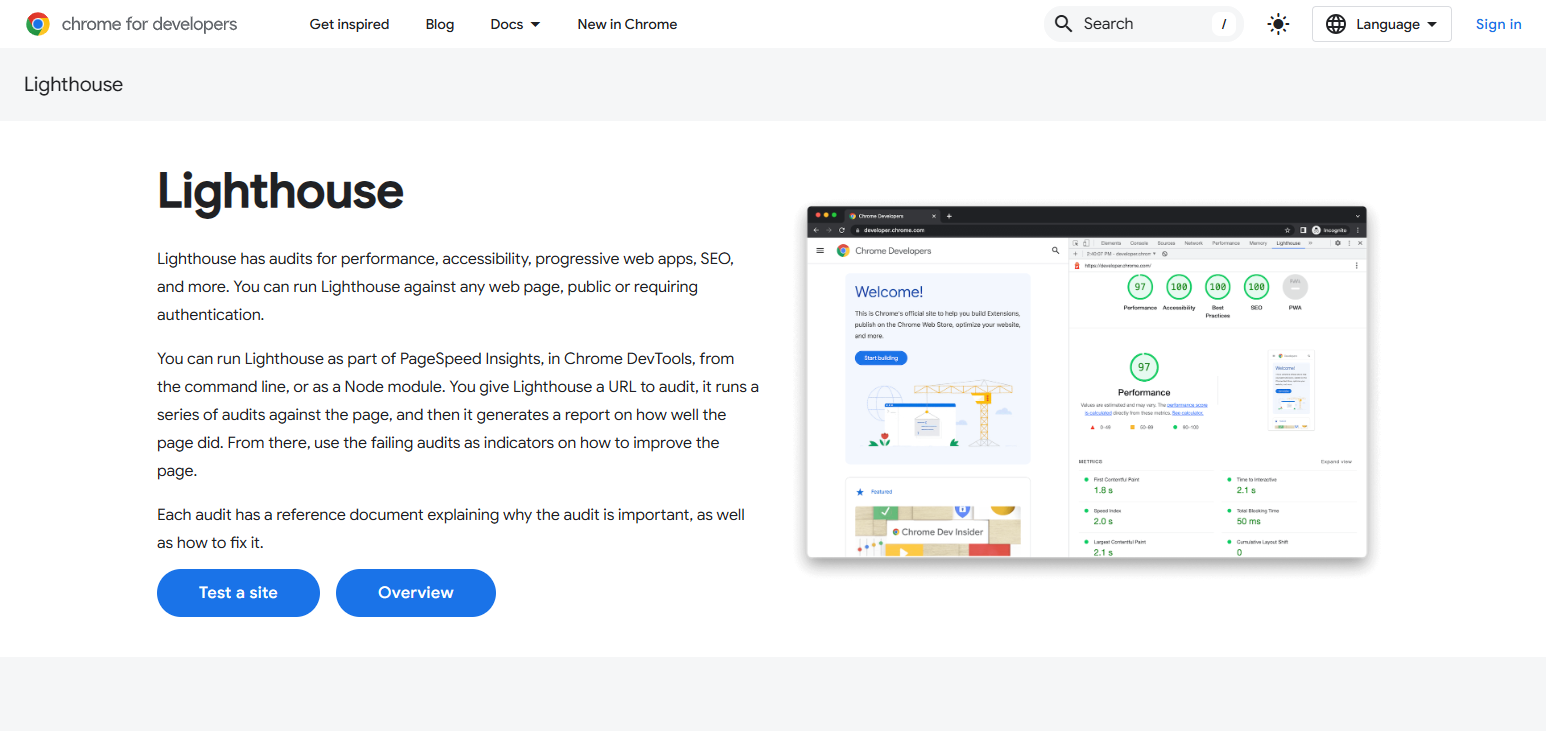Click the paragraph mentioning PageSpeed Insights
The height and width of the screenshot is (731, 1546).
pyautogui.click(x=458, y=414)
